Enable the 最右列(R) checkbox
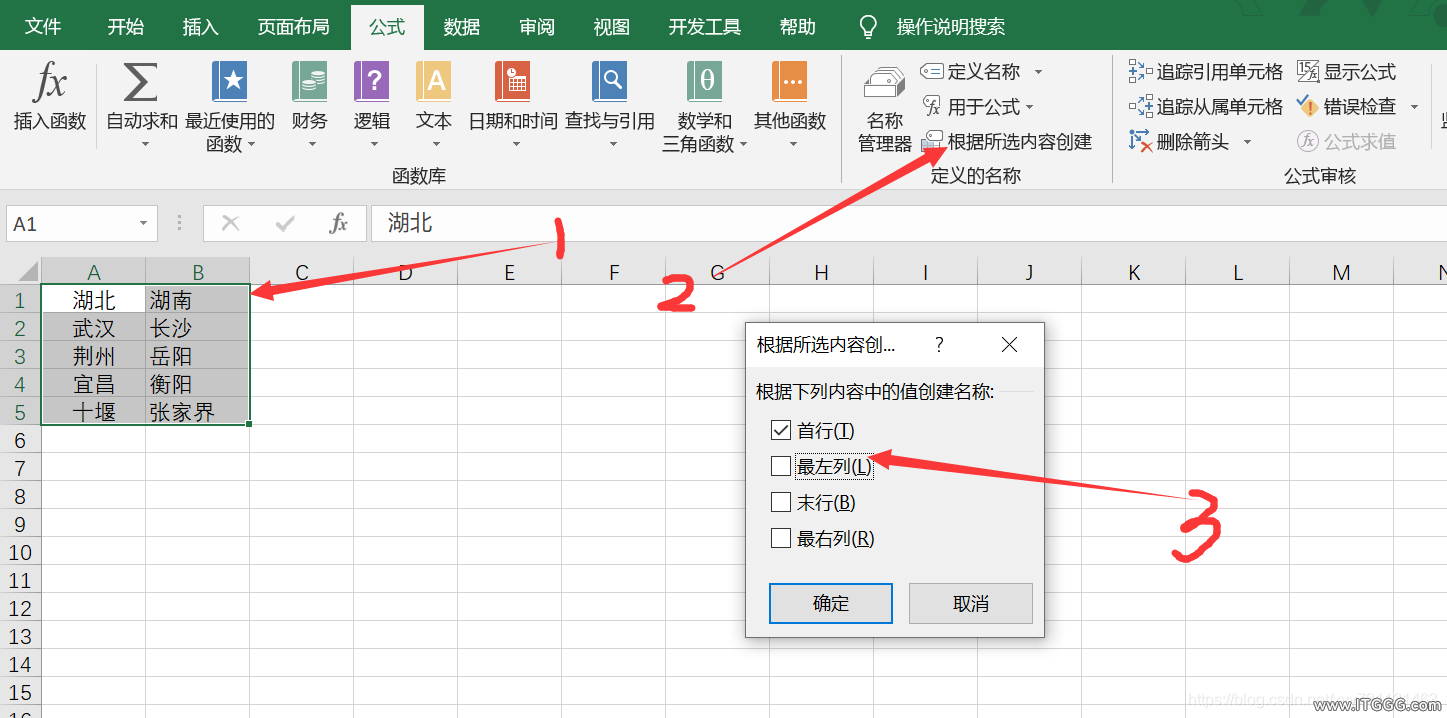Viewport: 1447px width, 718px height. click(x=781, y=539)
